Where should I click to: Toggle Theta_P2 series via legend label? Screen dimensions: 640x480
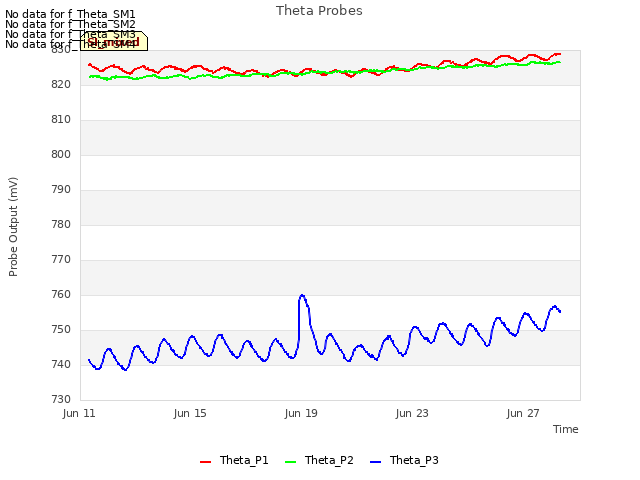pyautogui.click(x=329, y=460)
